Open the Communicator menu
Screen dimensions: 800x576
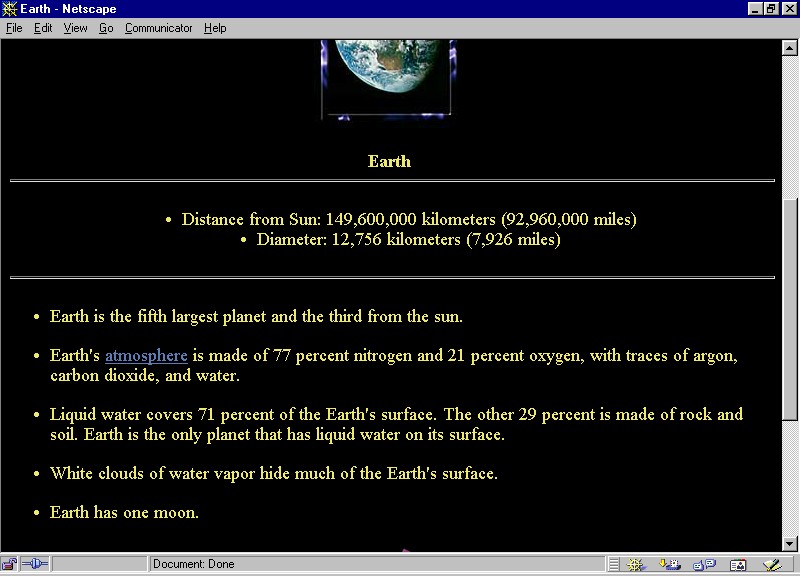[x=158, y=28]
